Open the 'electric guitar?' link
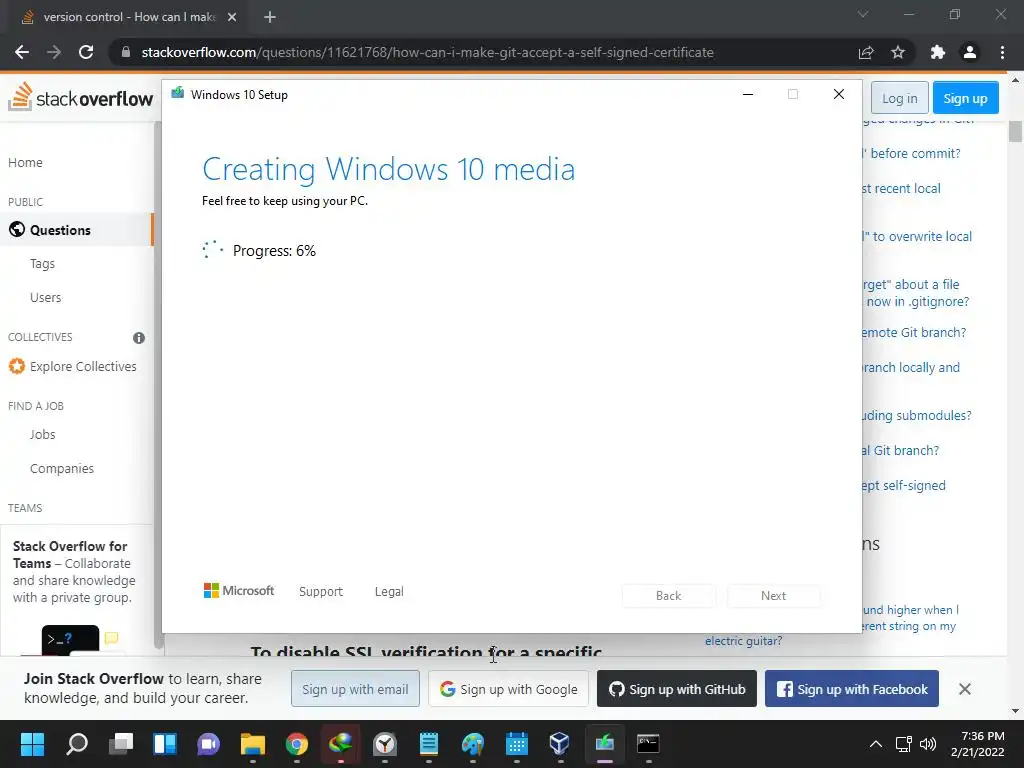1024x768 pixels. tap(743, 641)
